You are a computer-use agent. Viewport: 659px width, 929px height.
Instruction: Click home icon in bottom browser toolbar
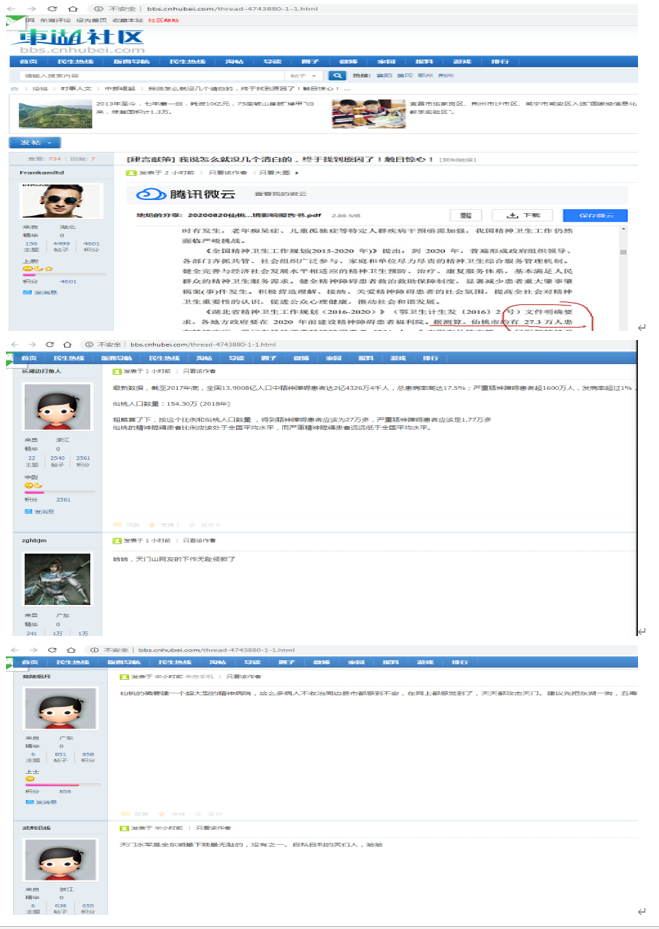(71, 651)
